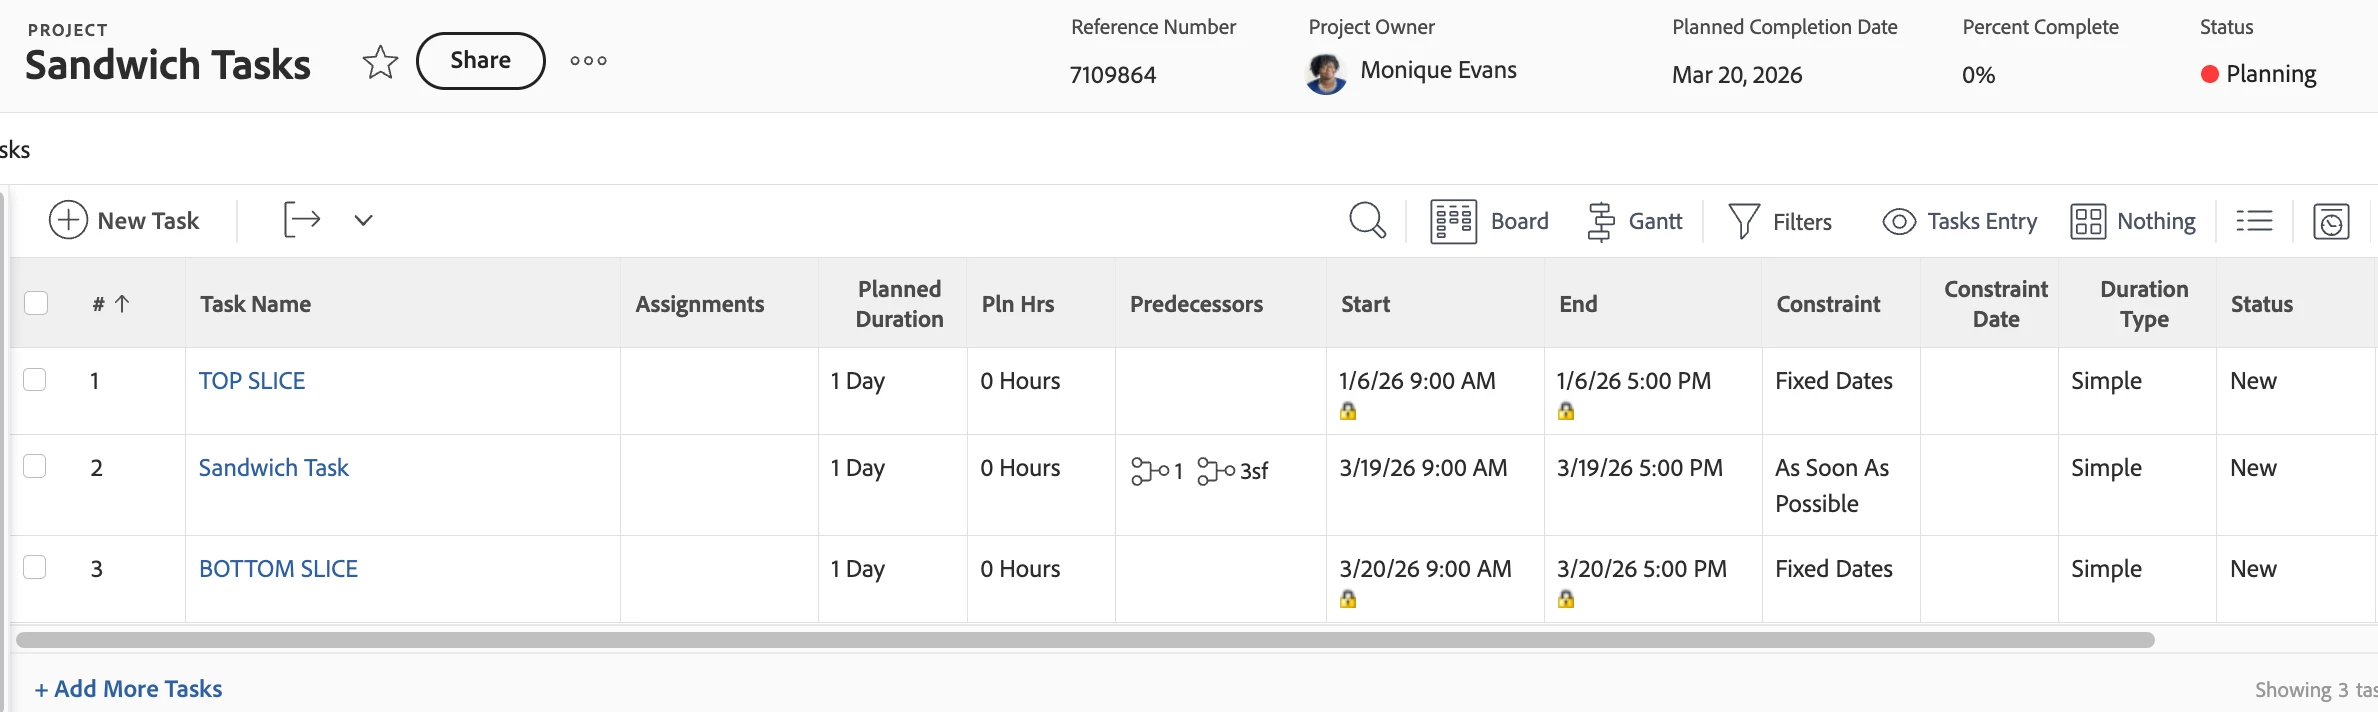2378x712 pixels.
Task: Select the TOP SLICE row checkbox
Action: pyautogui.click(x=35, y=380)
